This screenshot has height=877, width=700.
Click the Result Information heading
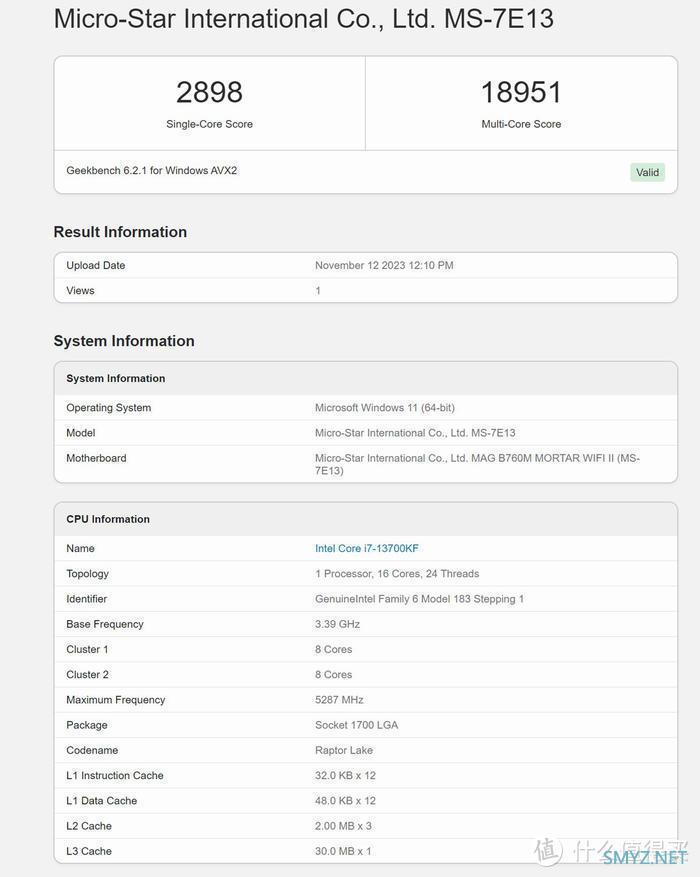(120, 232)
